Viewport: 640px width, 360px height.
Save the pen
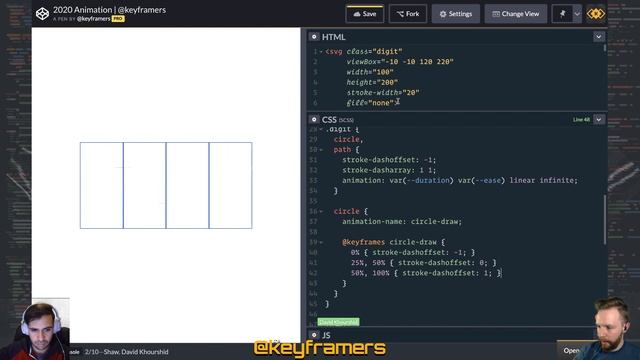364,14
